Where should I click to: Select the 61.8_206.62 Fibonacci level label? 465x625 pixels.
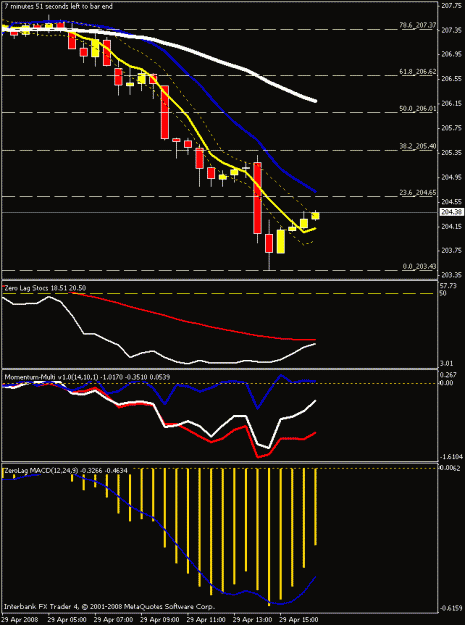click(418, 71)
